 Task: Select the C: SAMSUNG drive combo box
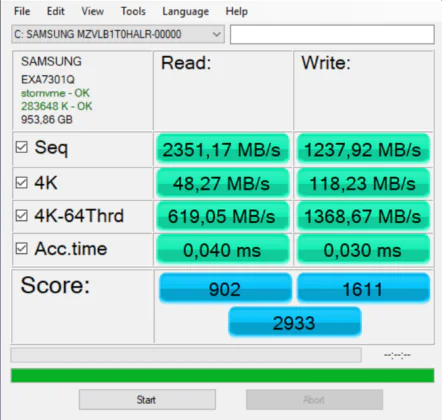[118, 34]
